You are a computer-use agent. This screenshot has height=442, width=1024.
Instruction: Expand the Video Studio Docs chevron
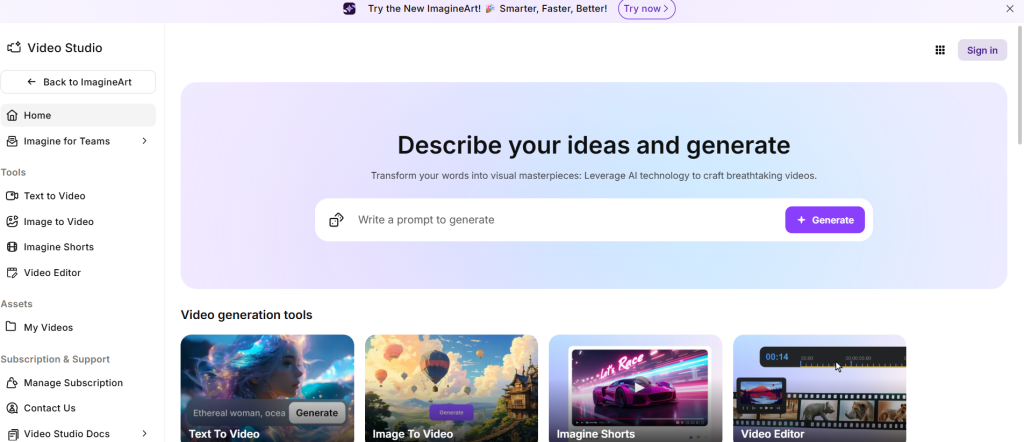pos(144,434)
